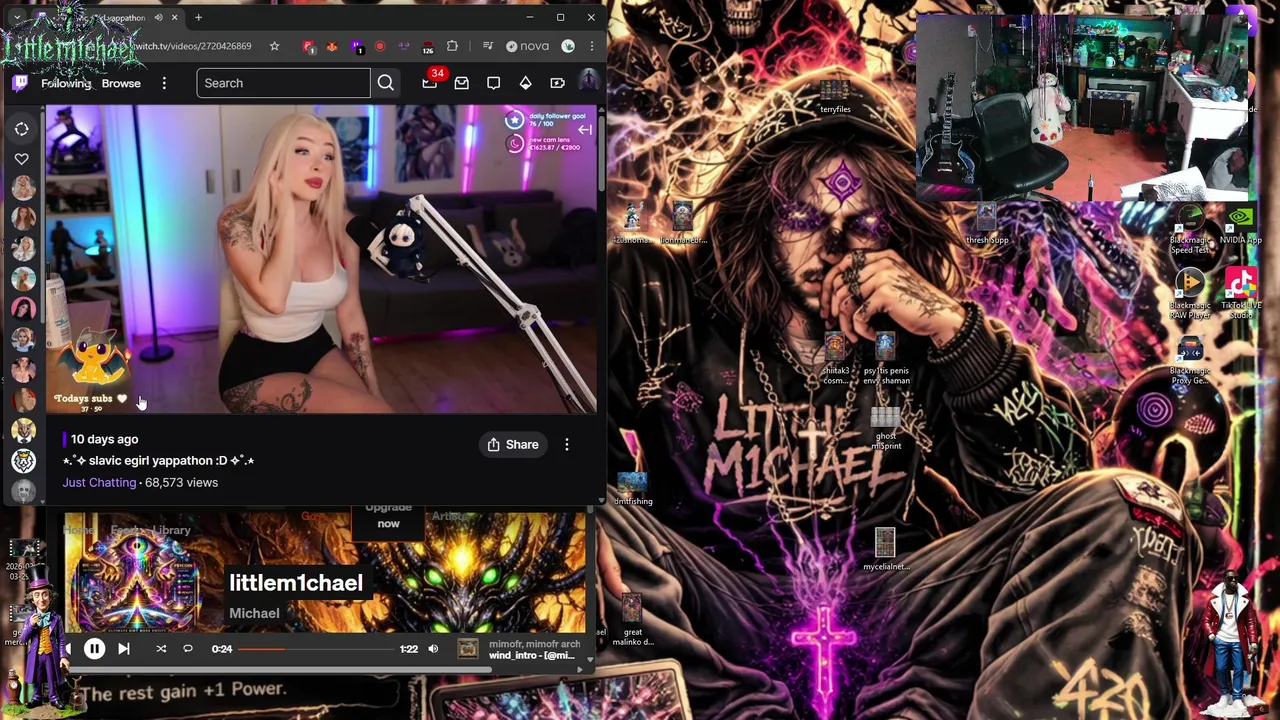1280x720 pixels.
Task: Open the terryfiles desktop icon
Action: coord(835,98)
